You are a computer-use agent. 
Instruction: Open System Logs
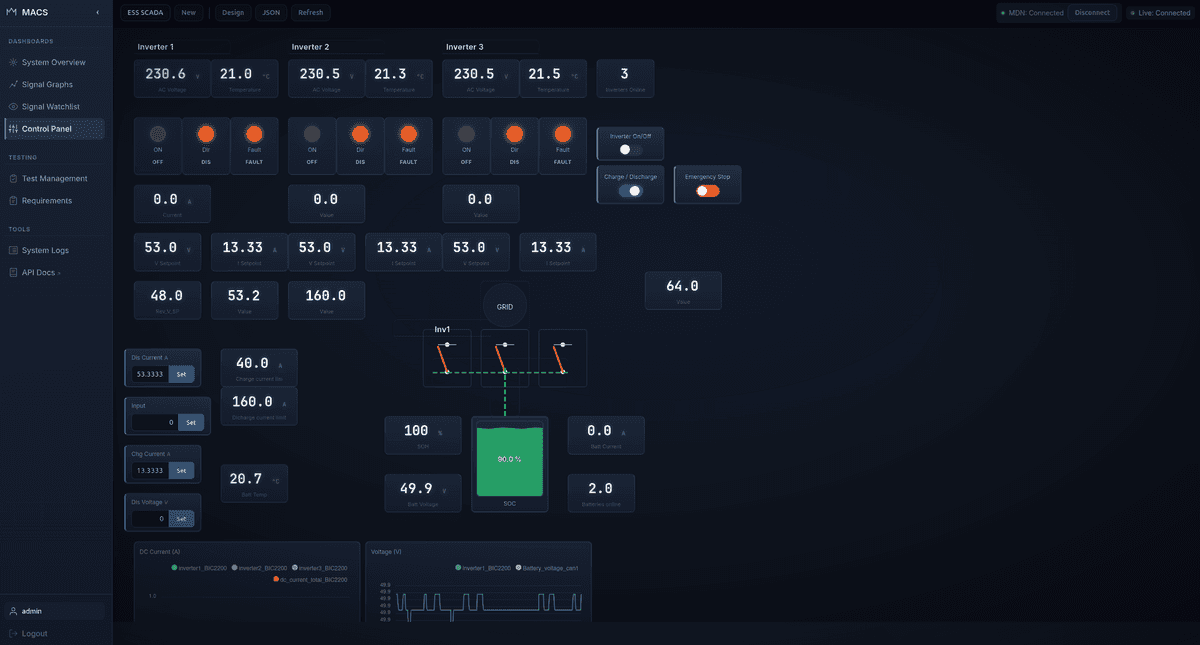click(x=55, y=250)
